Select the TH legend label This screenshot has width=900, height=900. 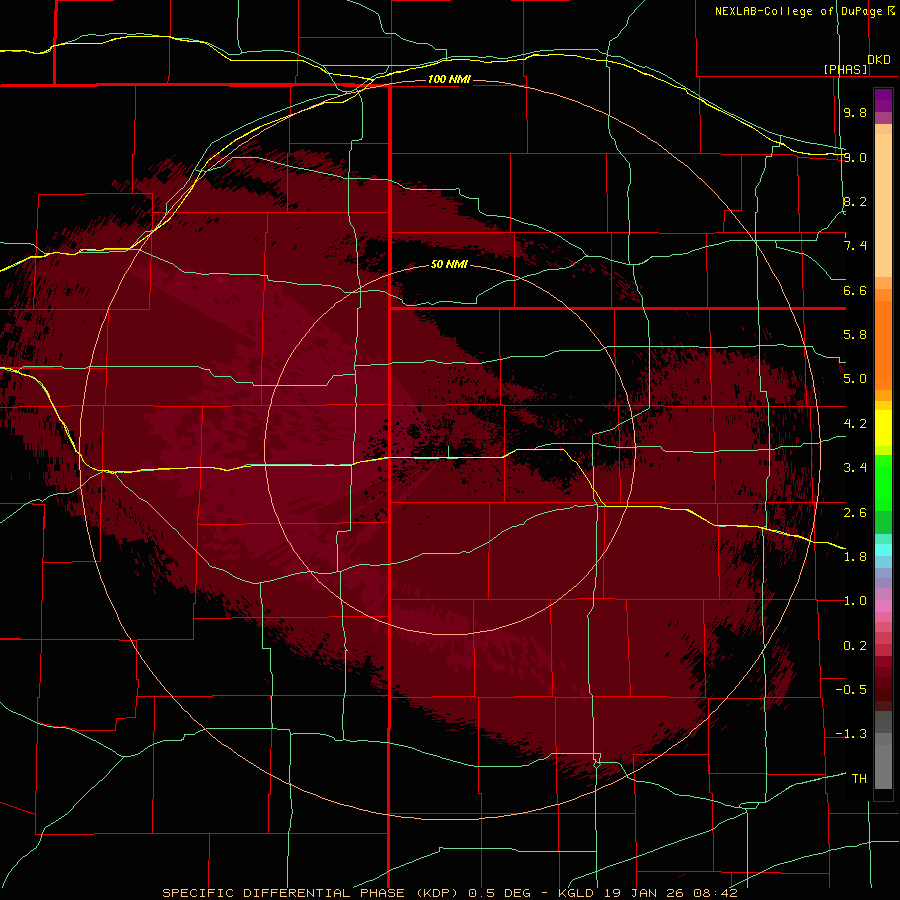click(x=859, y=779)
